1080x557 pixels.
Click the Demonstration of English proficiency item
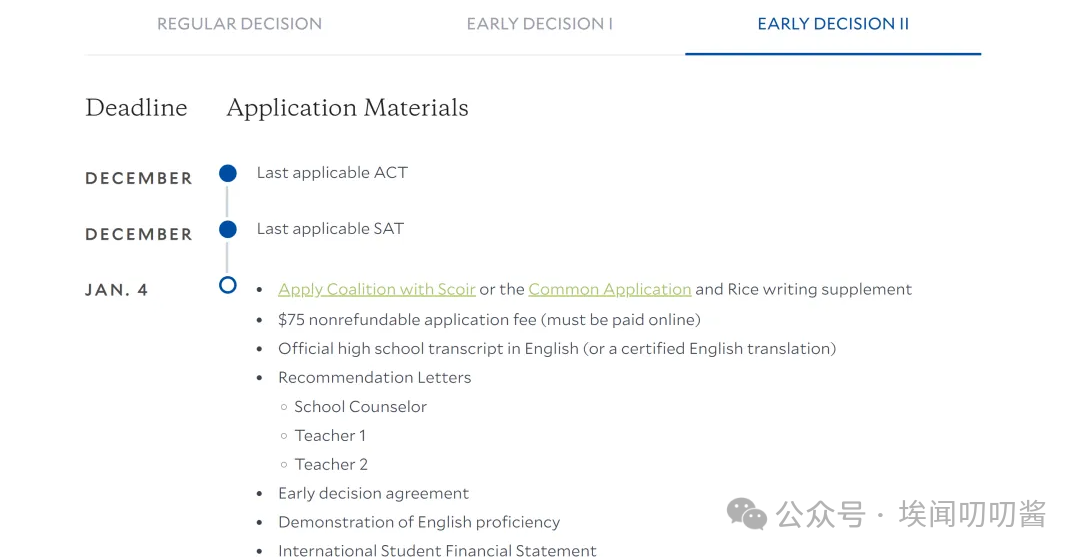(x=418, y=522)
